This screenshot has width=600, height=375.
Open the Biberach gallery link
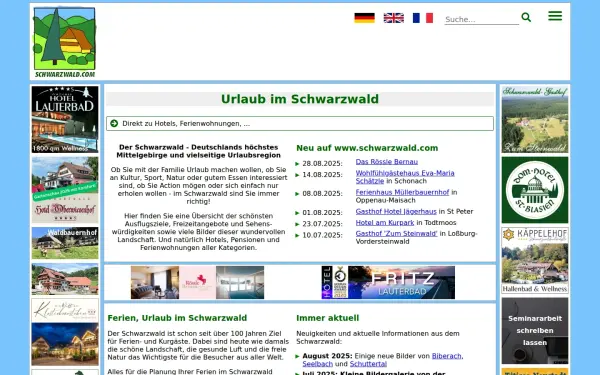tap(447, 356)
